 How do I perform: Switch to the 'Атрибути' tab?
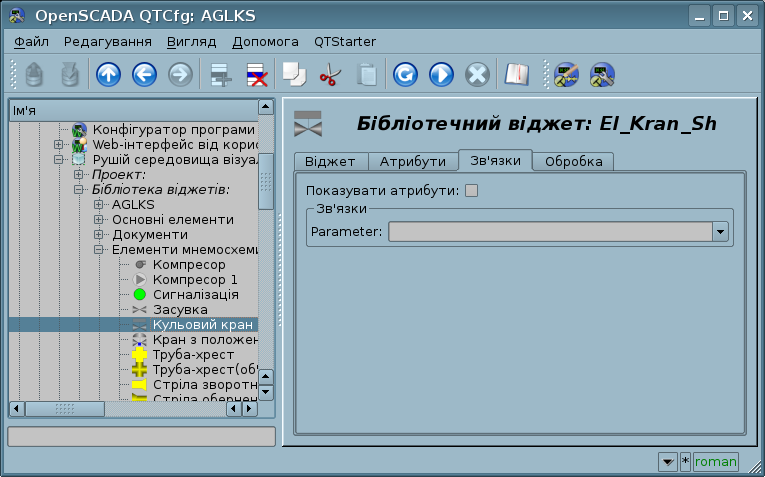[412, 162]
